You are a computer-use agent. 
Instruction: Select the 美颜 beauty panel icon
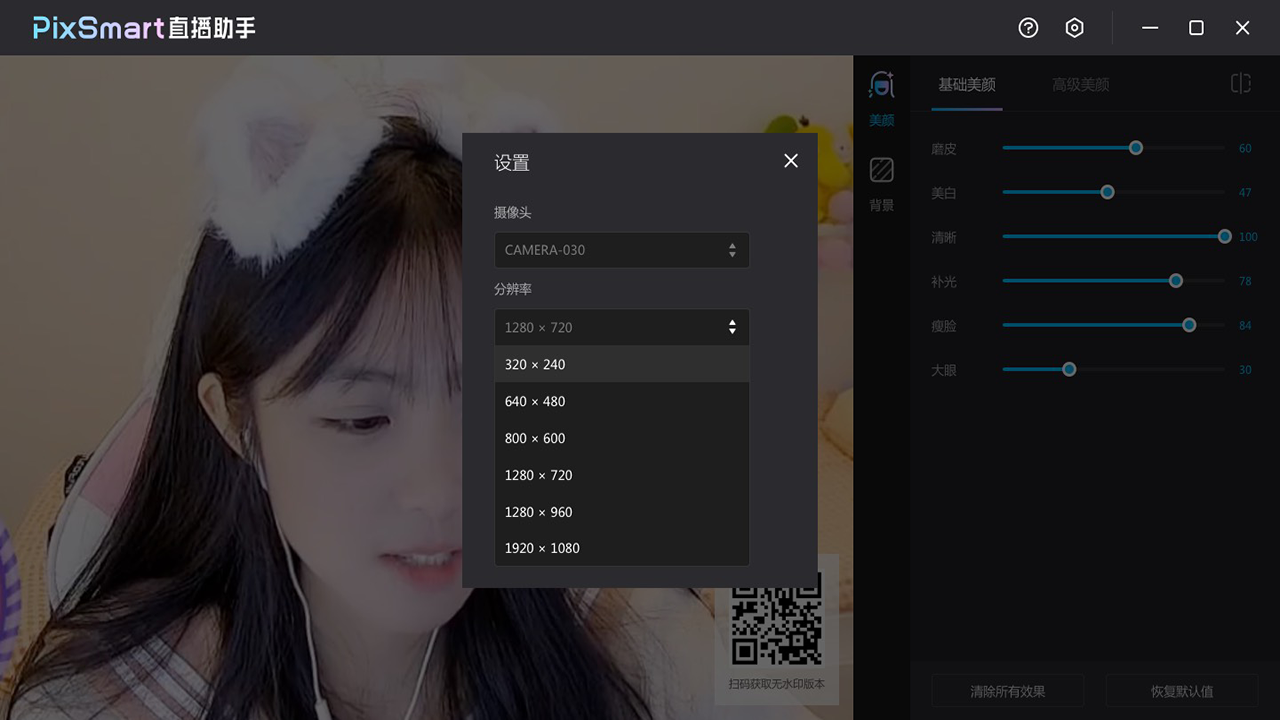pos(881,95)
